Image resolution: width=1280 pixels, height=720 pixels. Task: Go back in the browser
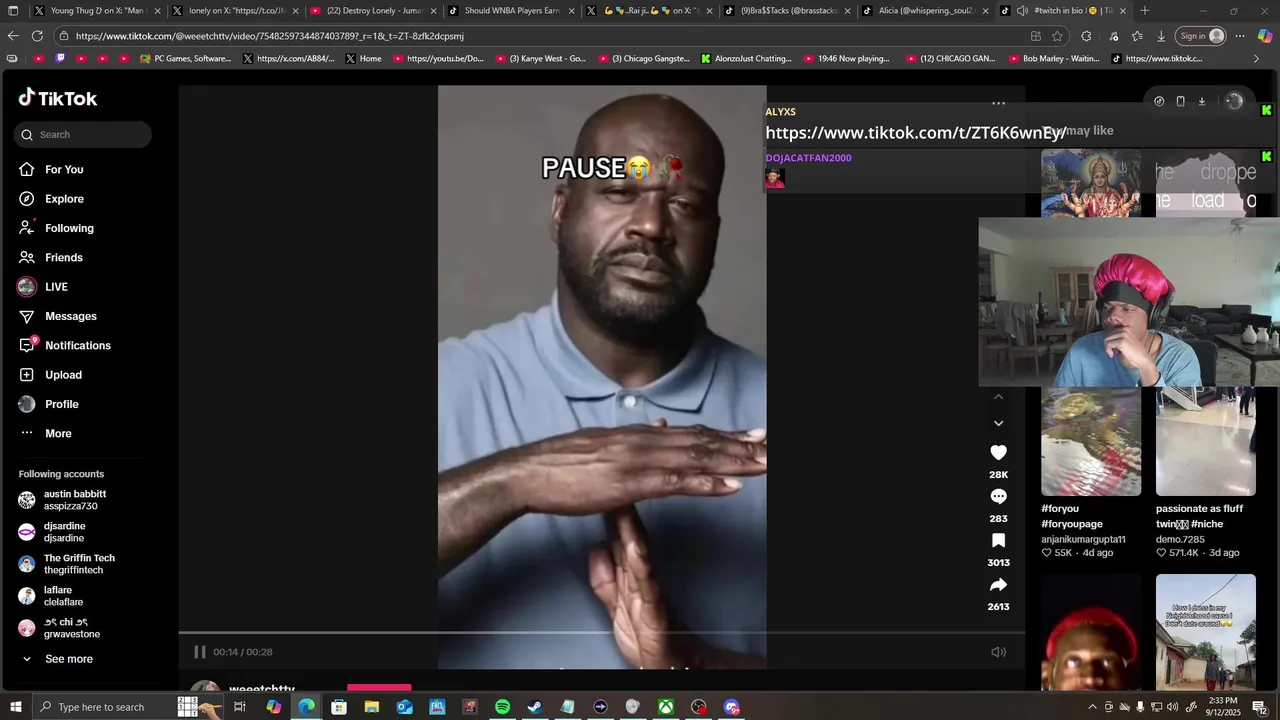click(x=13, y=36)
